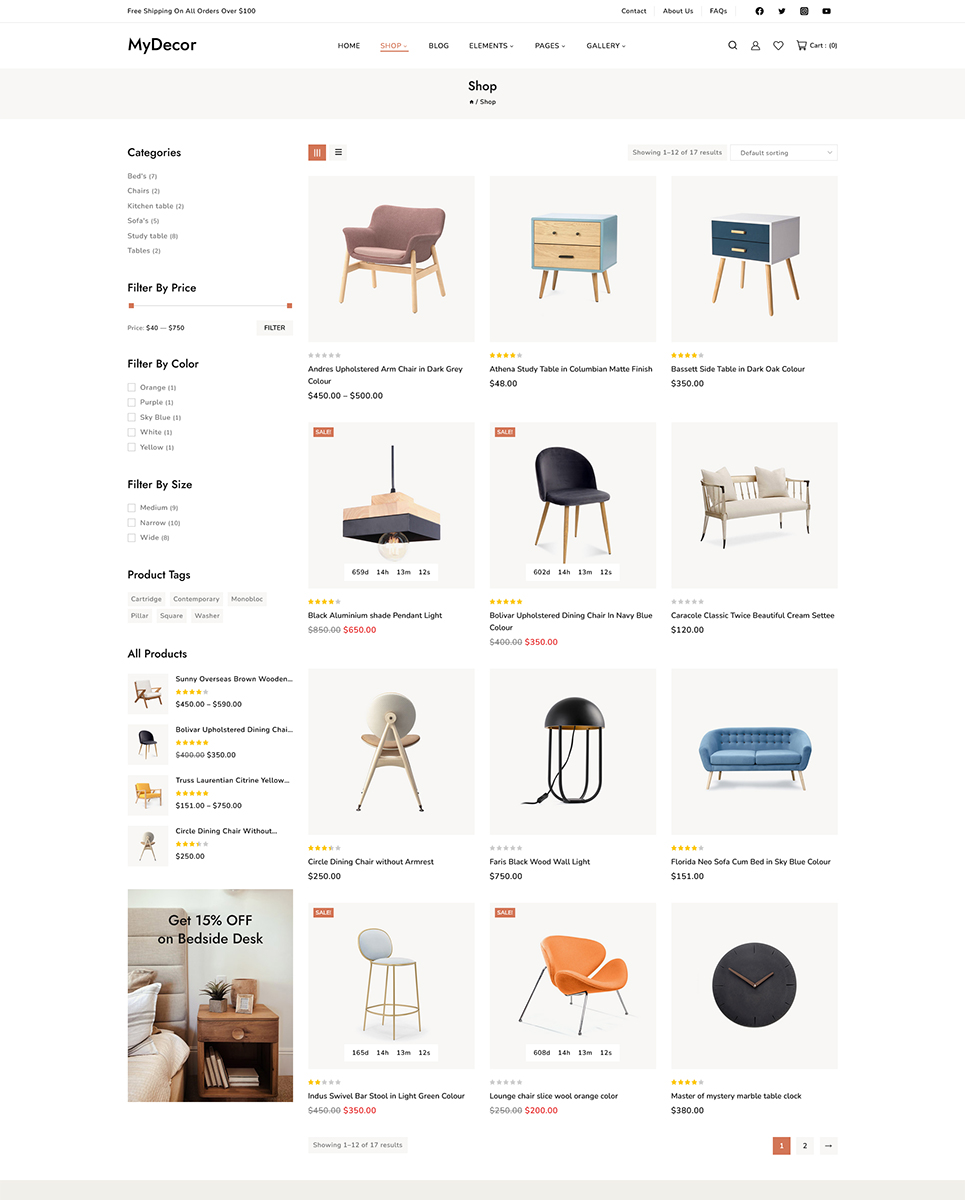Open the Default sorting dropdown

784,152
